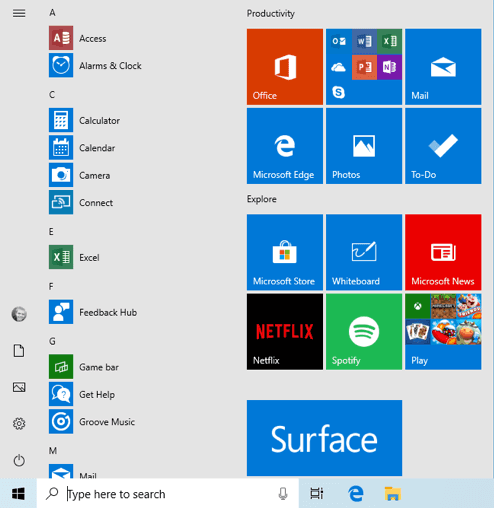Open the To-Do tile
The width and height of the screenshot is (494, 508).
(x=443, y=146)
